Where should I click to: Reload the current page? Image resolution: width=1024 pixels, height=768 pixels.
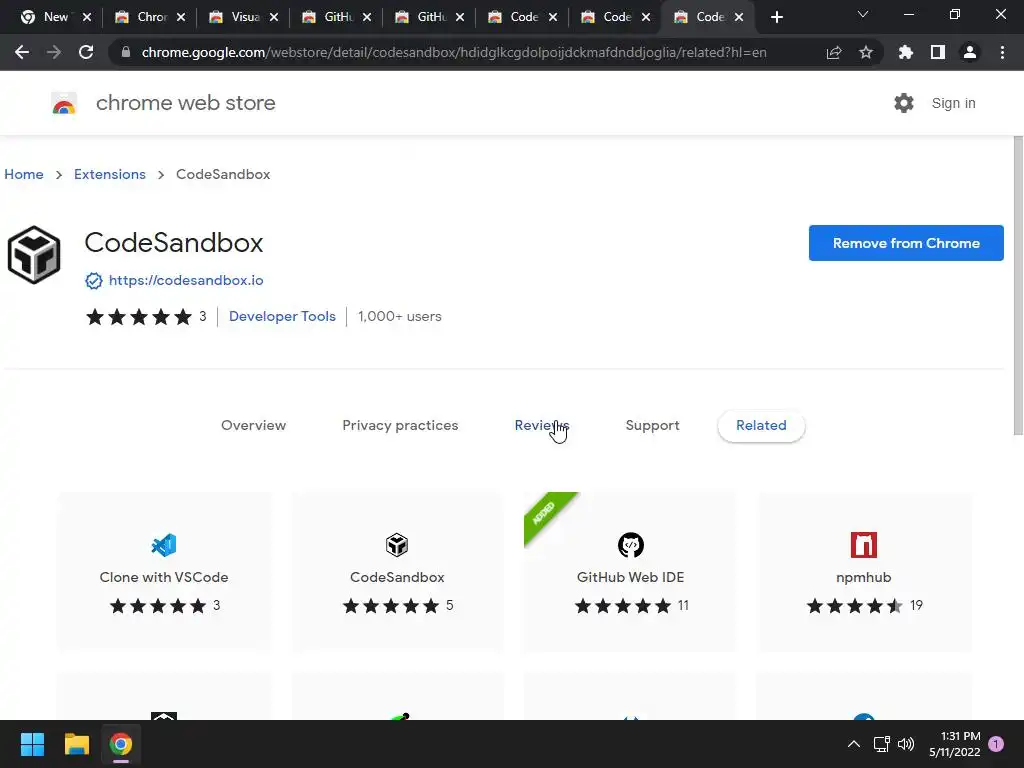click(86, 52)
